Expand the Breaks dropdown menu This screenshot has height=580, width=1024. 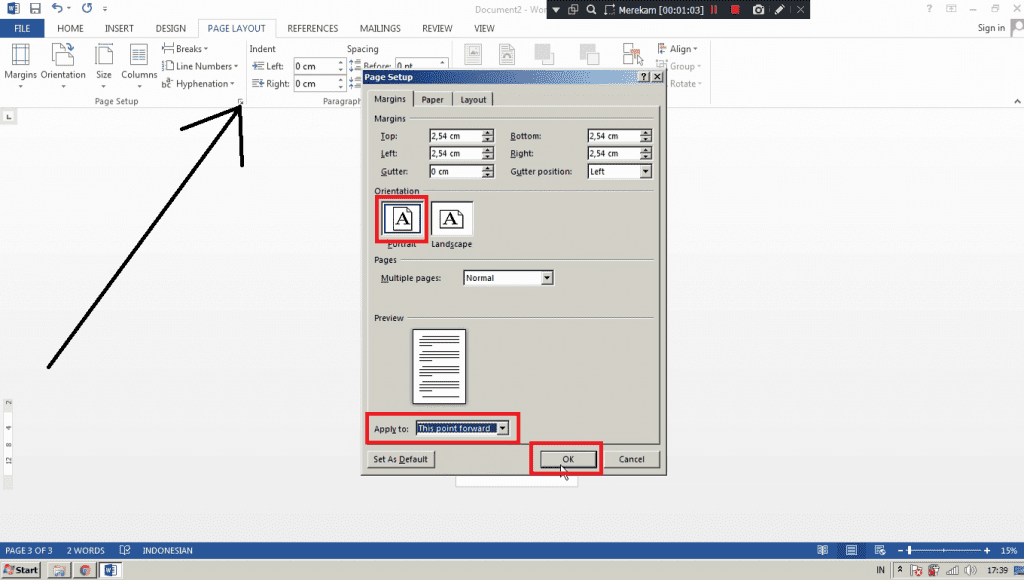point(191,49)
